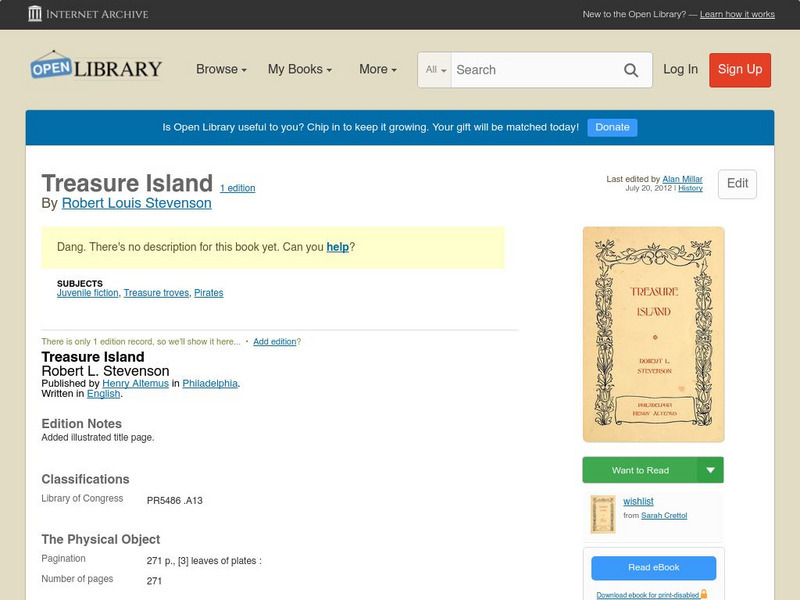Open the More menu

tap(378, 69)
